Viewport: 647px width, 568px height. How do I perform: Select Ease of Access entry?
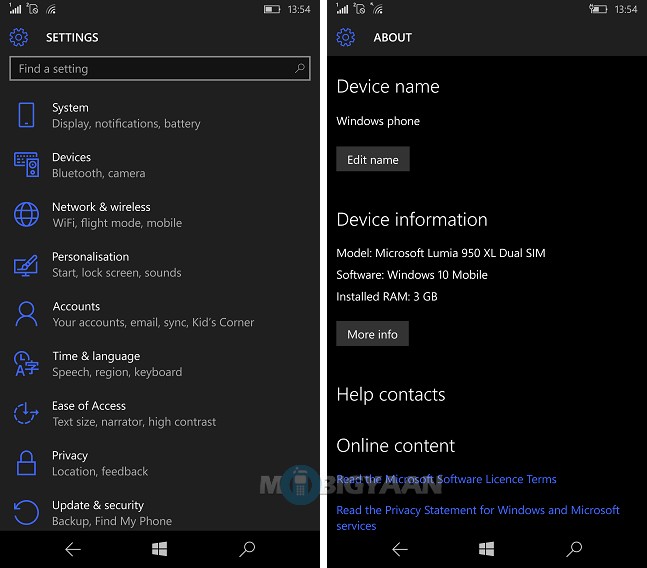pos(160,413)
